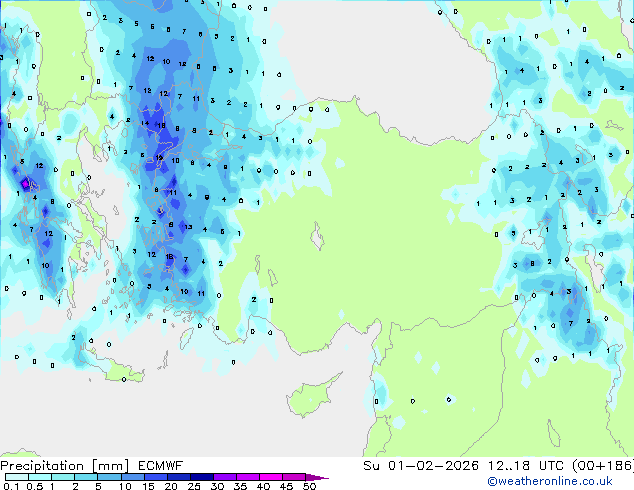Click the 'Precipitation [mm]' title text
The width and height of the screenshot is (634, 490).
click(x=65, y=466)
